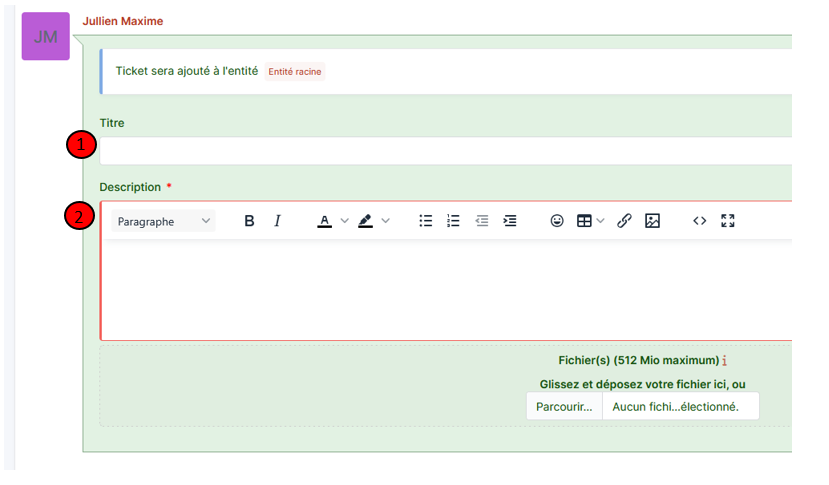Insert a bulleted list
This screenshot has width=829, height=485.
tap(426, 221)
